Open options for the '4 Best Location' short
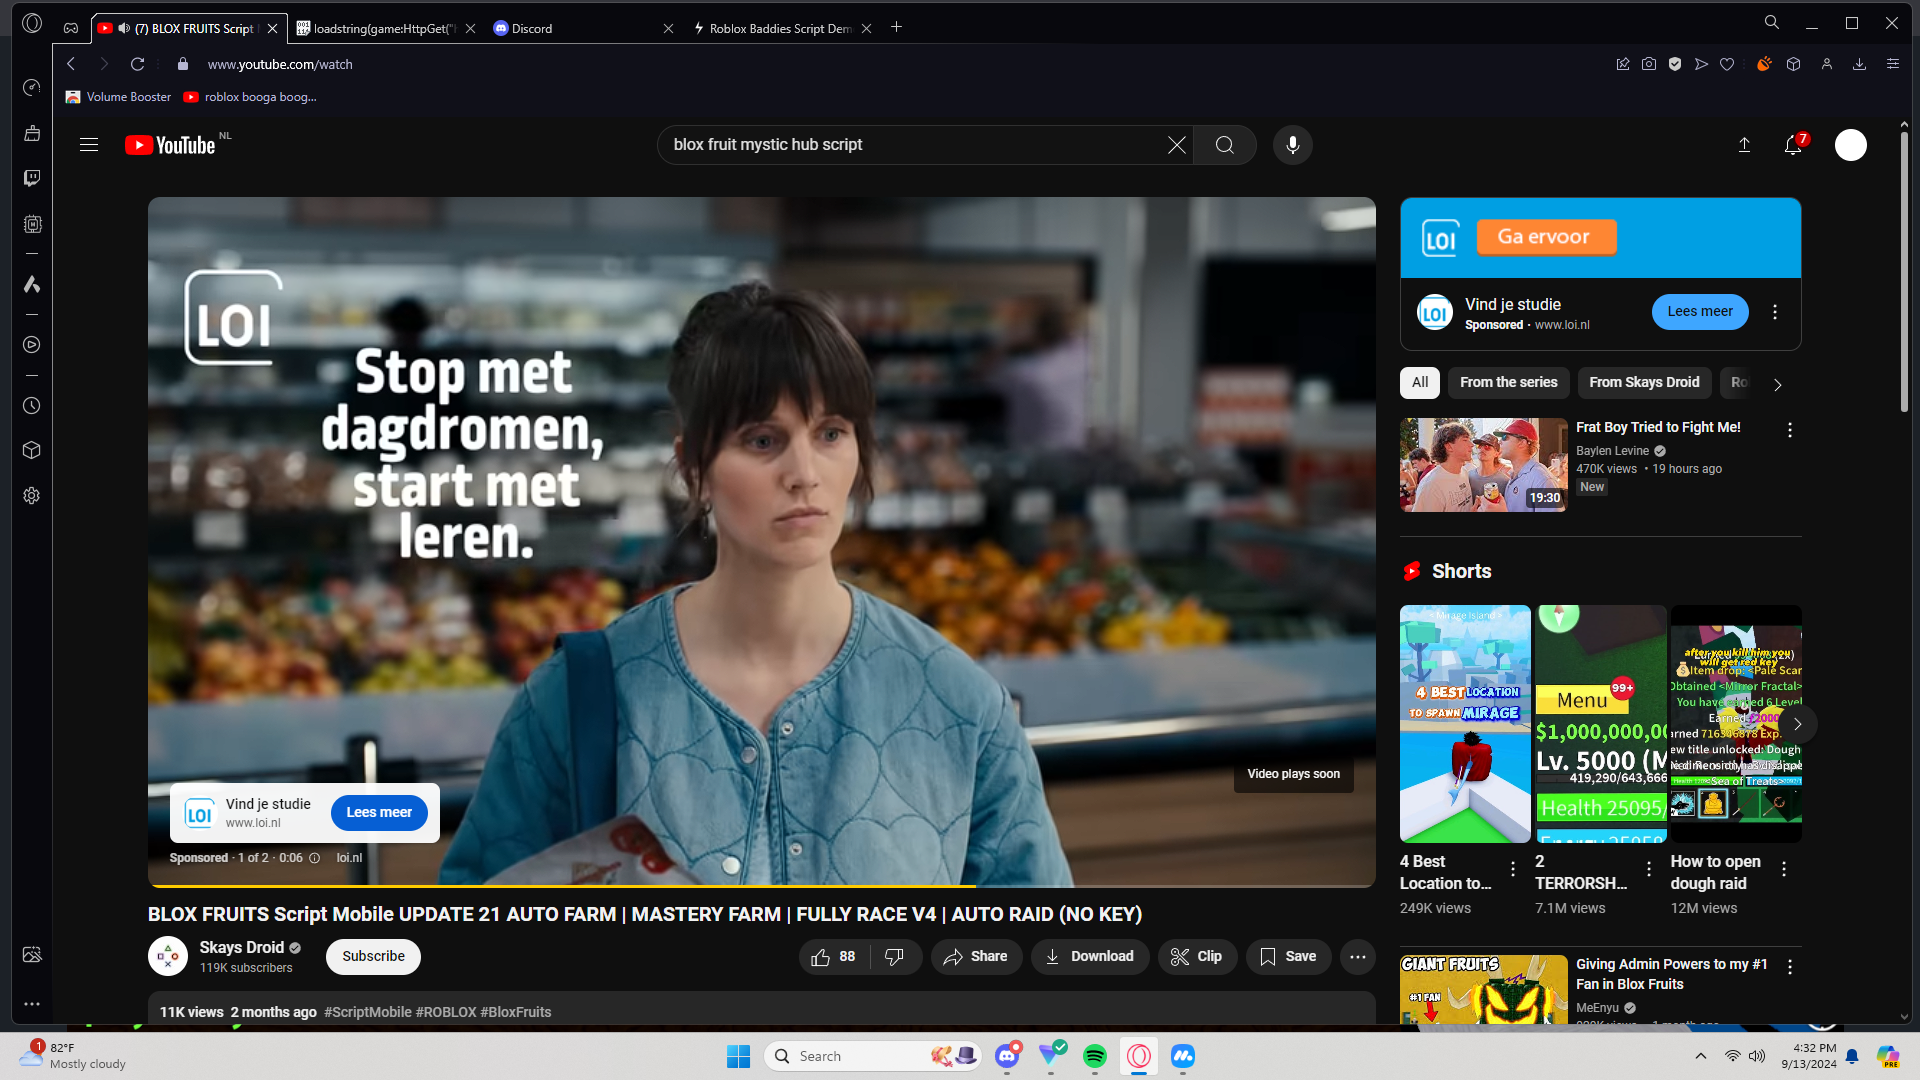1920x1080 pixels. point(1513,870)
